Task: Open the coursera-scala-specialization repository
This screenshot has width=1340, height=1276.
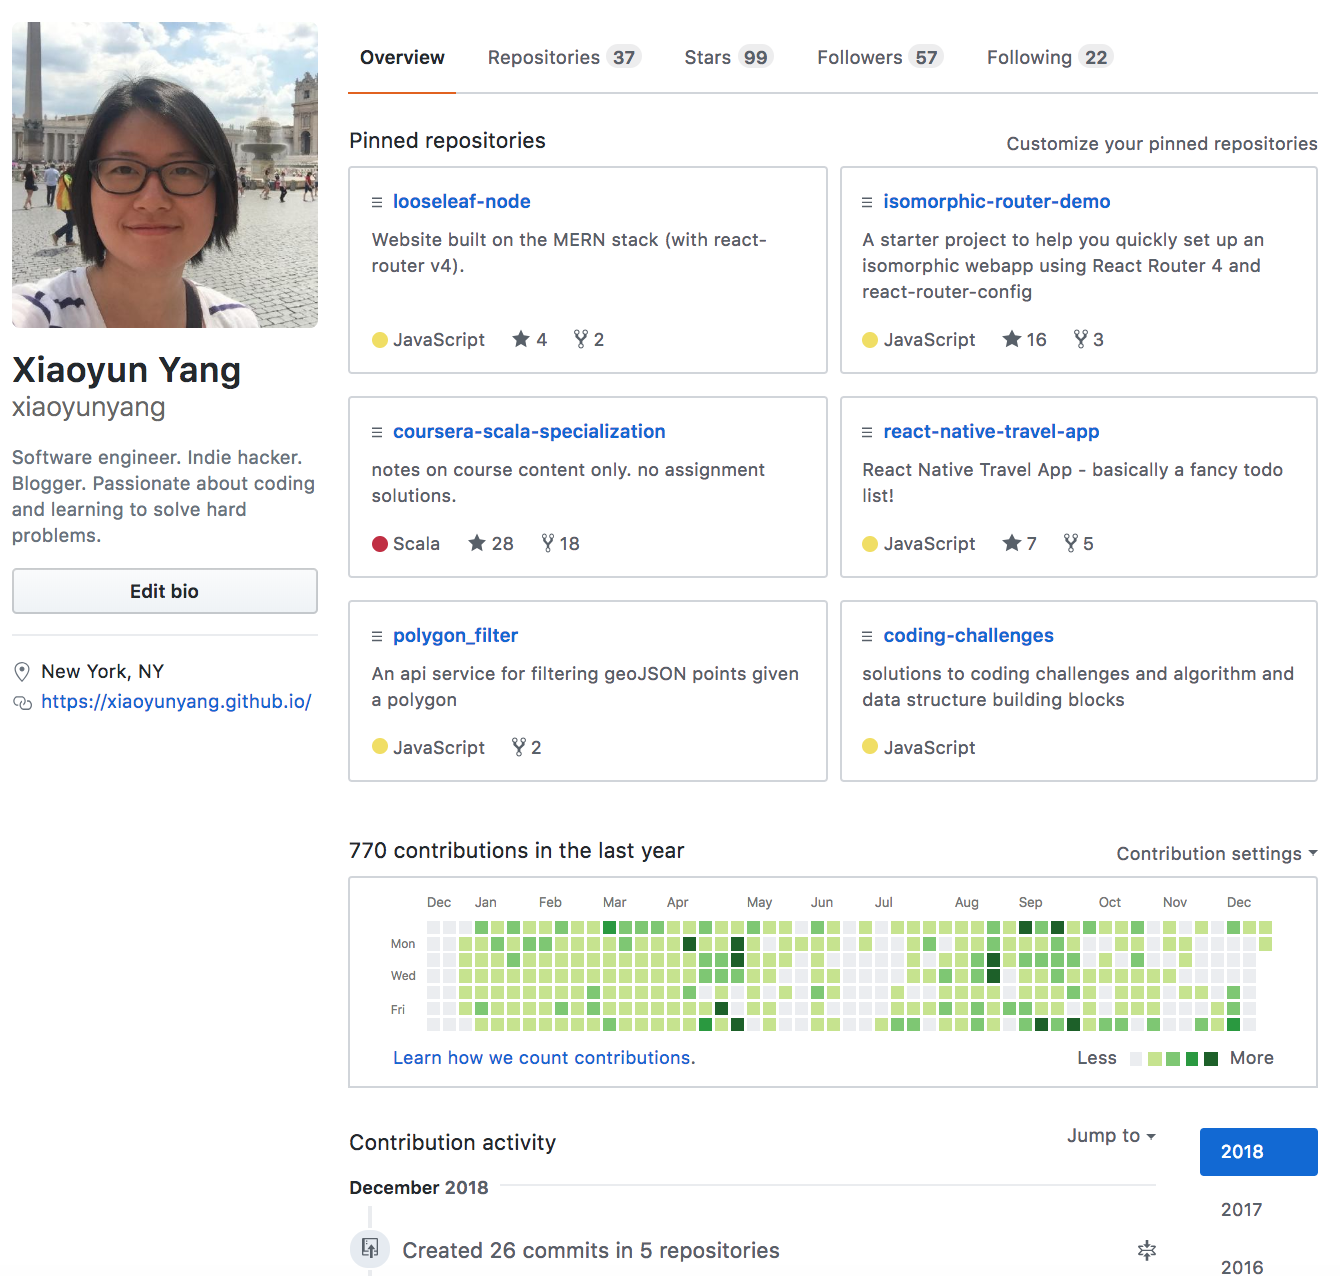Action: pyautogui.click(x=529, y=432)
